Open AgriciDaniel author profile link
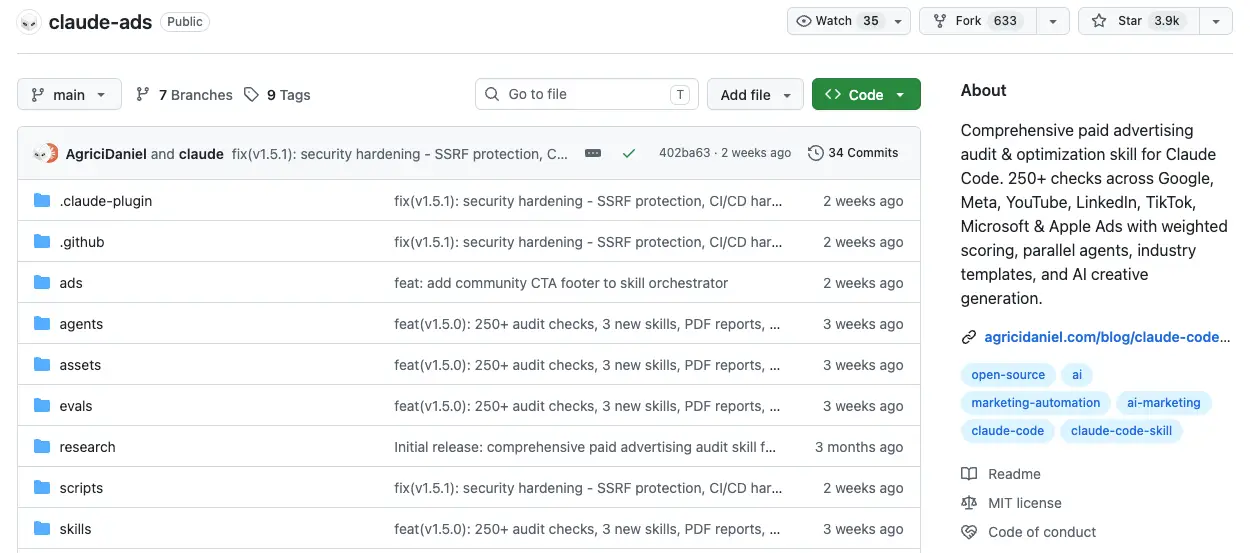The image size is (1250, 553). tap(106, 153)
